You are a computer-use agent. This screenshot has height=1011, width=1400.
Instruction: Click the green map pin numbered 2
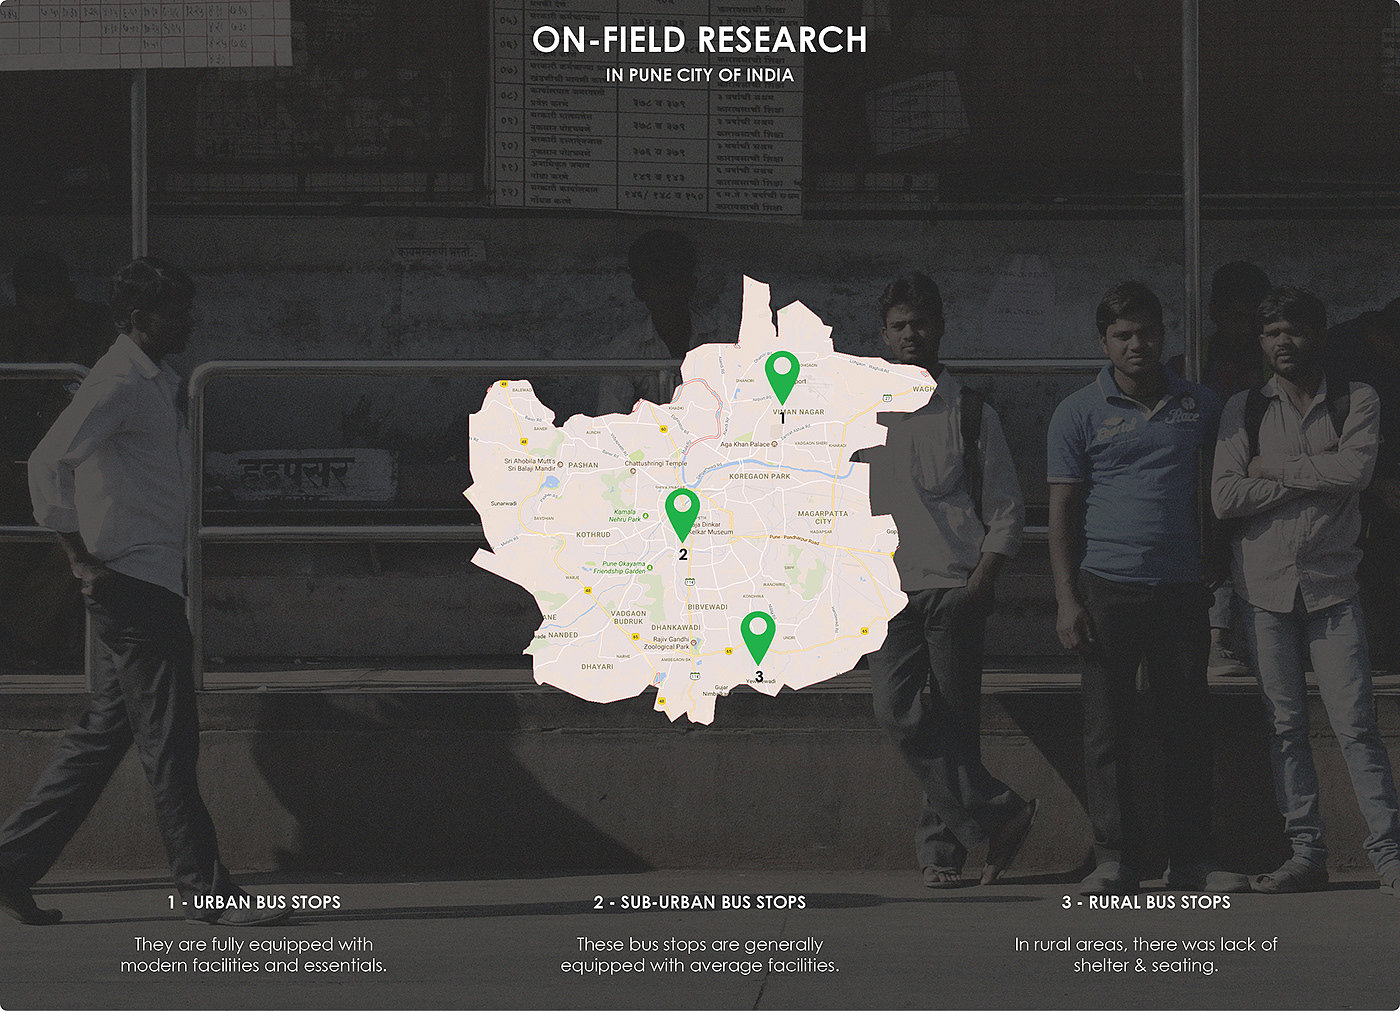click(x=683, y=516)
